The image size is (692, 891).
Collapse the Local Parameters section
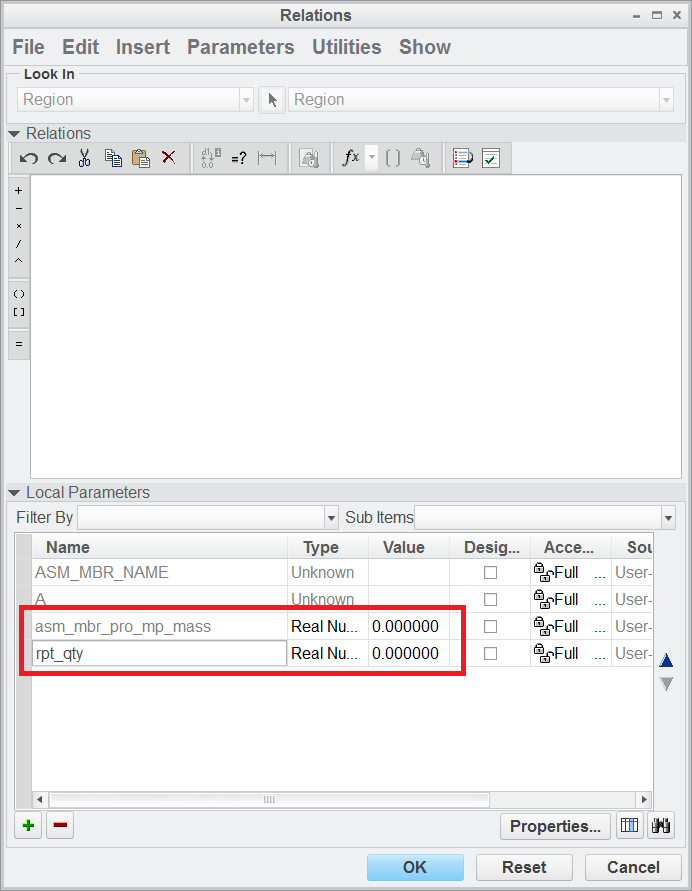coord(15,493)
